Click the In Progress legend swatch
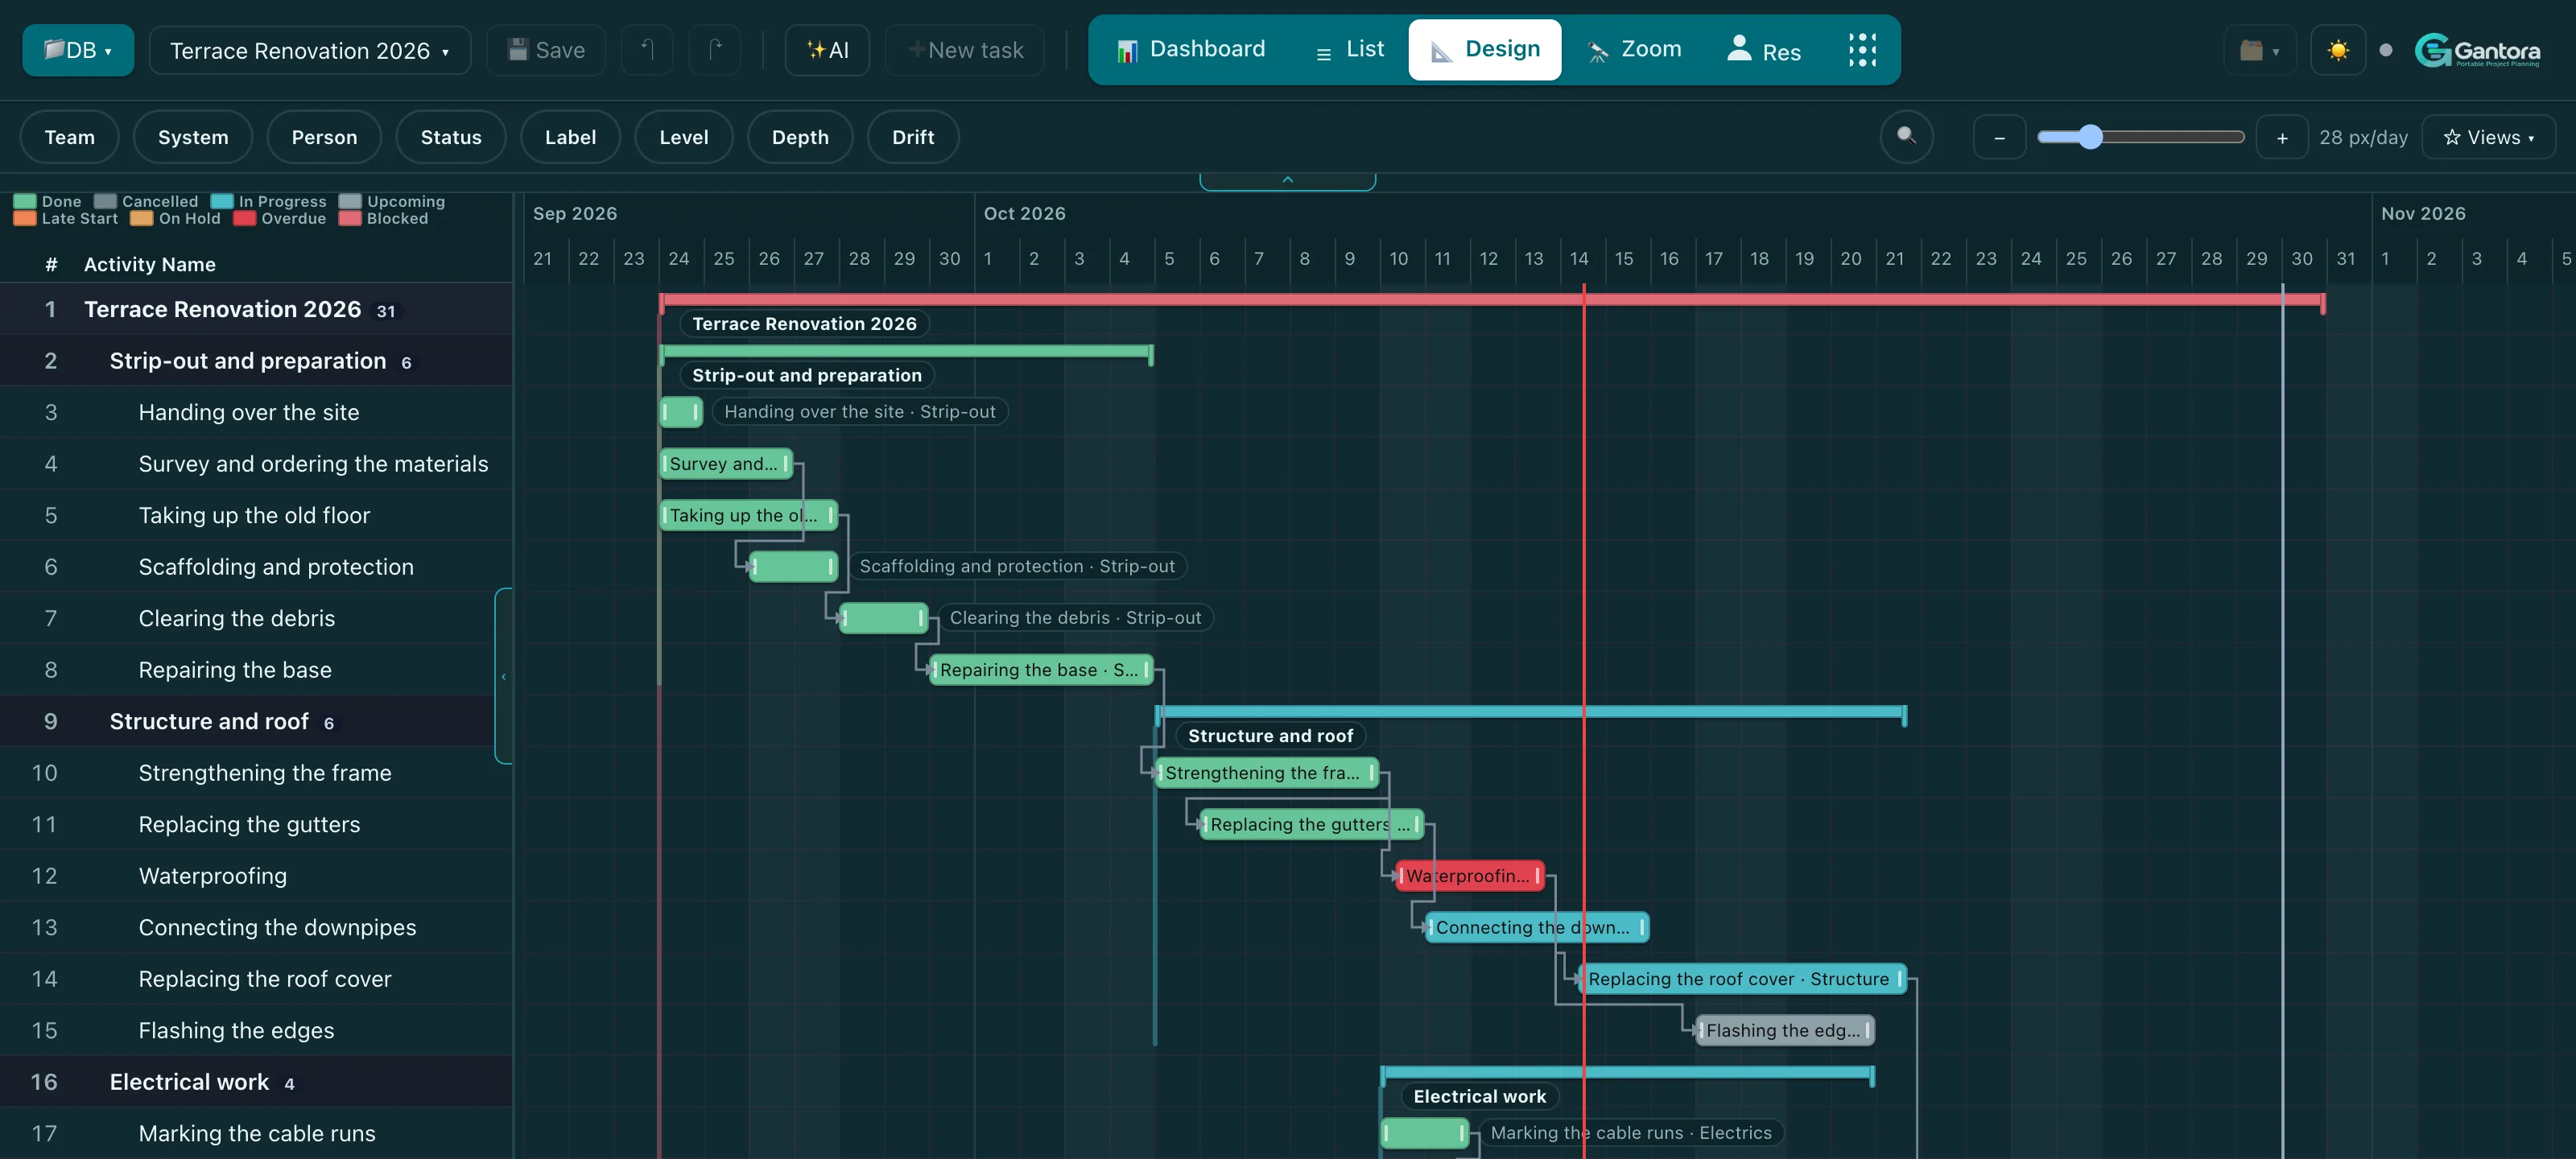2576x1159 pixels. pos(222,201)
